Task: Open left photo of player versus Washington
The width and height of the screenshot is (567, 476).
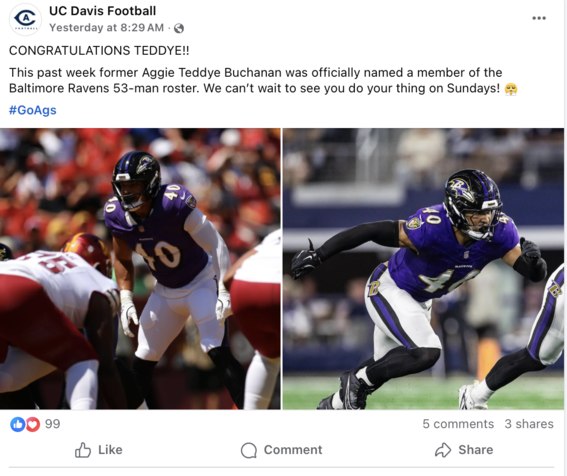Action: click(x=140, y=269)
